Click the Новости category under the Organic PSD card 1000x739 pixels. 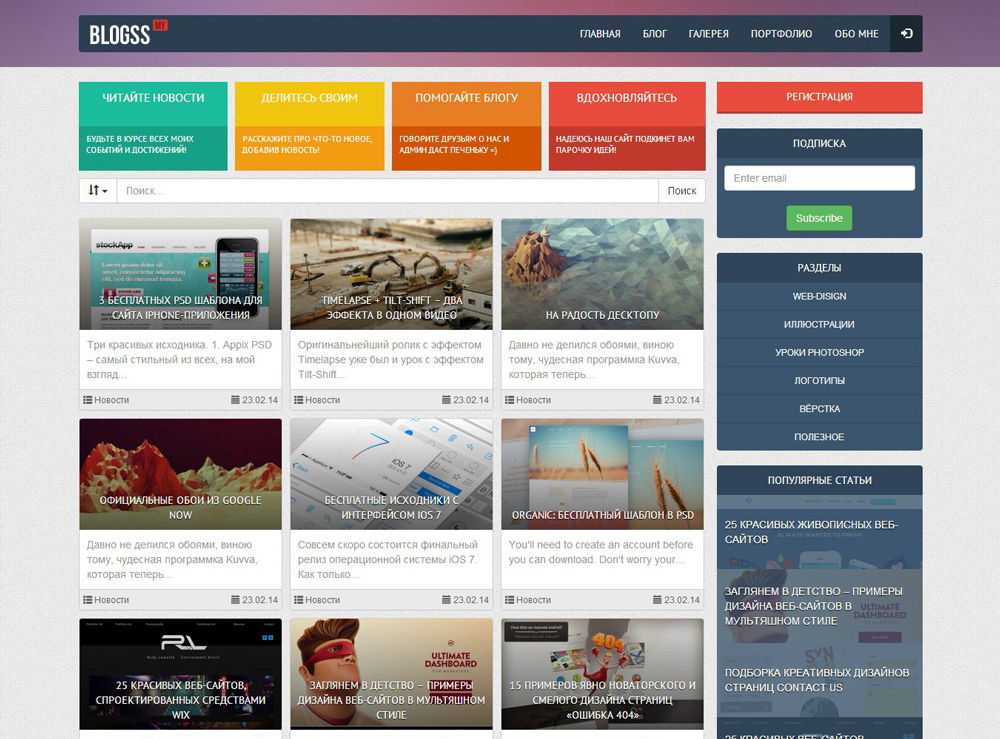pos(533,600)
